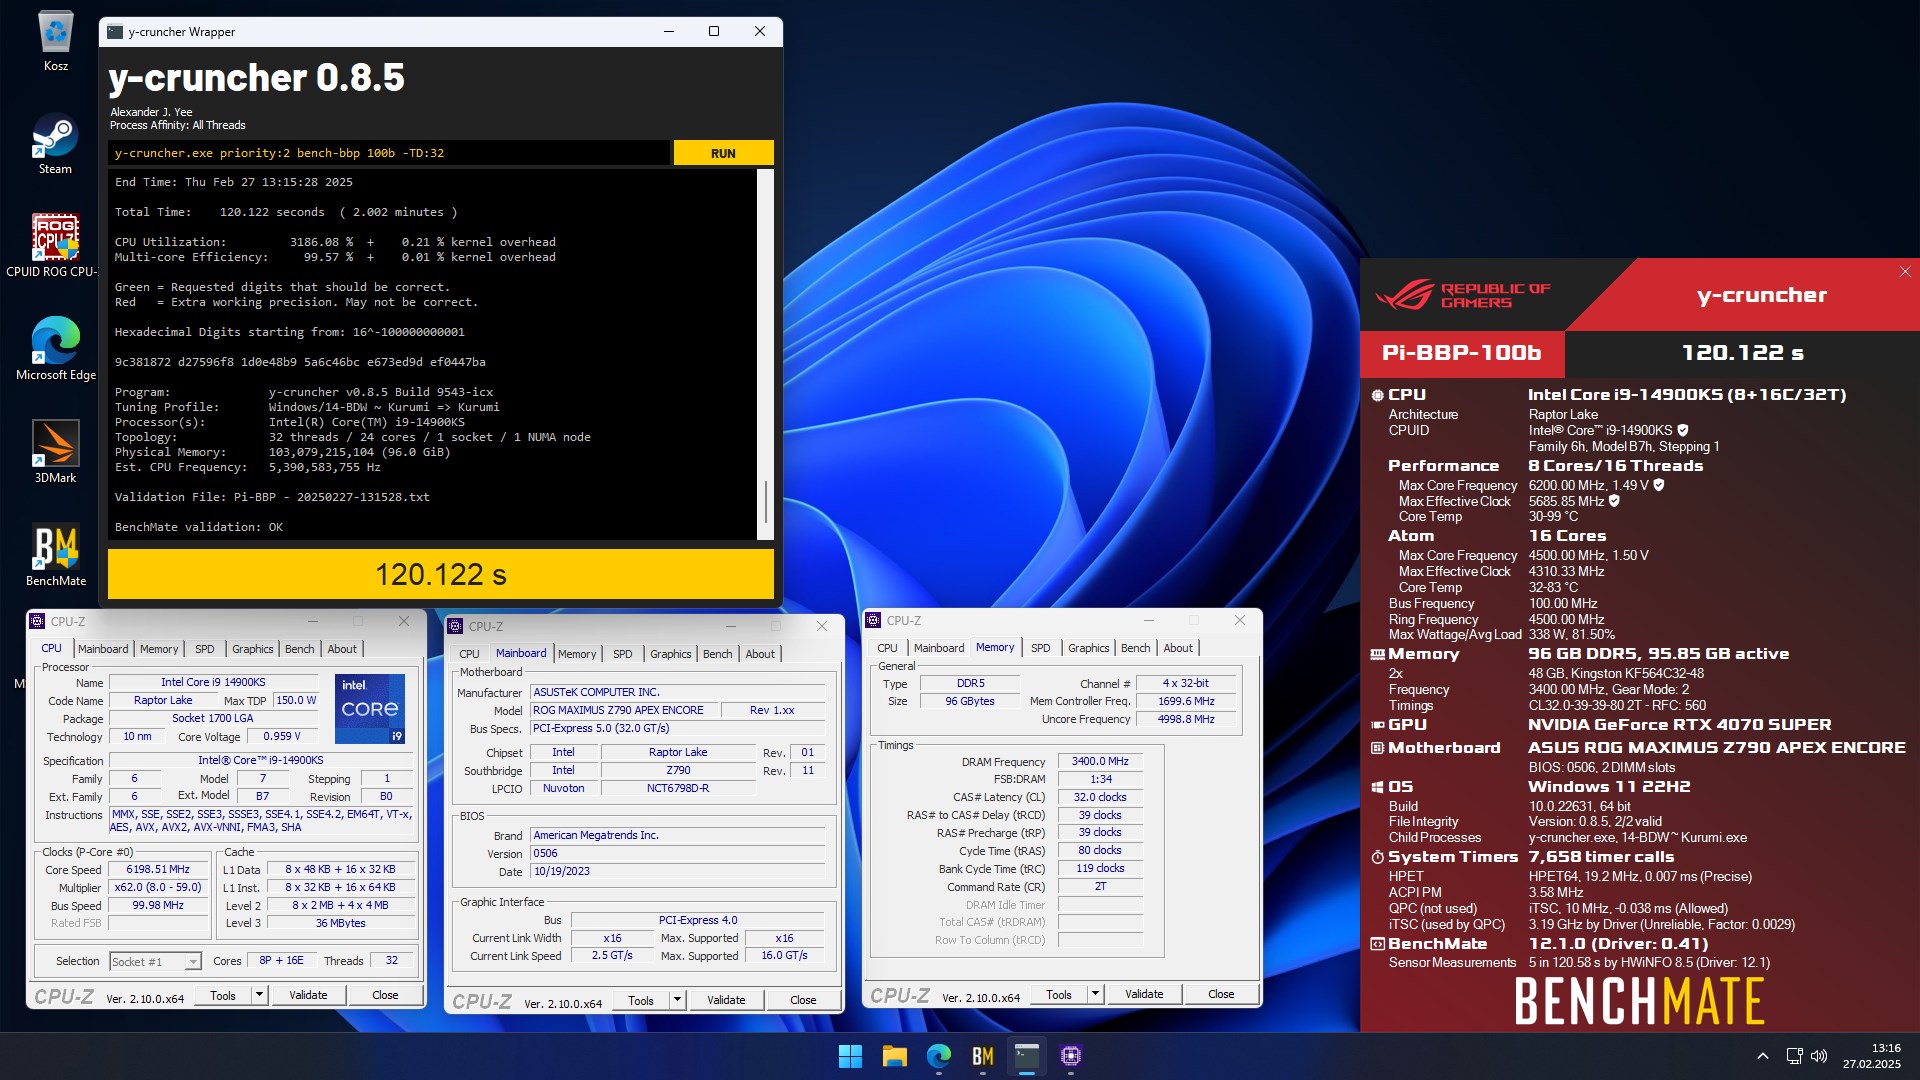Screen dimensions: 1920x1080
Task: Open Tools dropdown arrow in CPU-Z CPU window
Action: click(x=259, y=995)
